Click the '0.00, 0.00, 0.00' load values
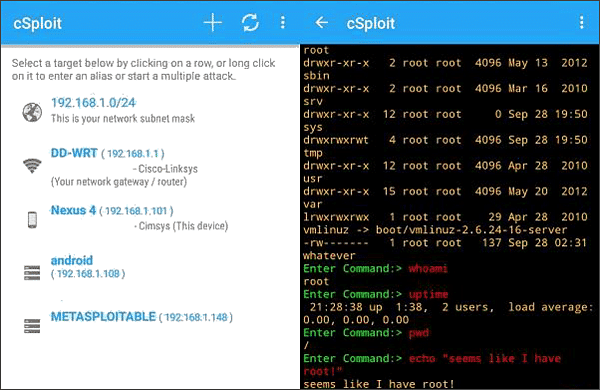This screenshot has width=600, height=390. [x=356, y=320]
